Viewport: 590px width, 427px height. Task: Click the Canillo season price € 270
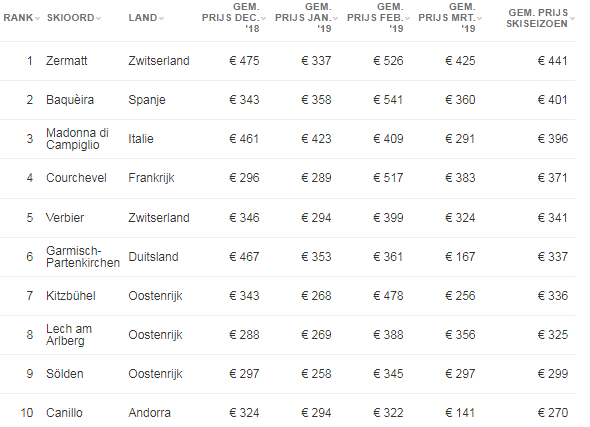coord(552,413)
